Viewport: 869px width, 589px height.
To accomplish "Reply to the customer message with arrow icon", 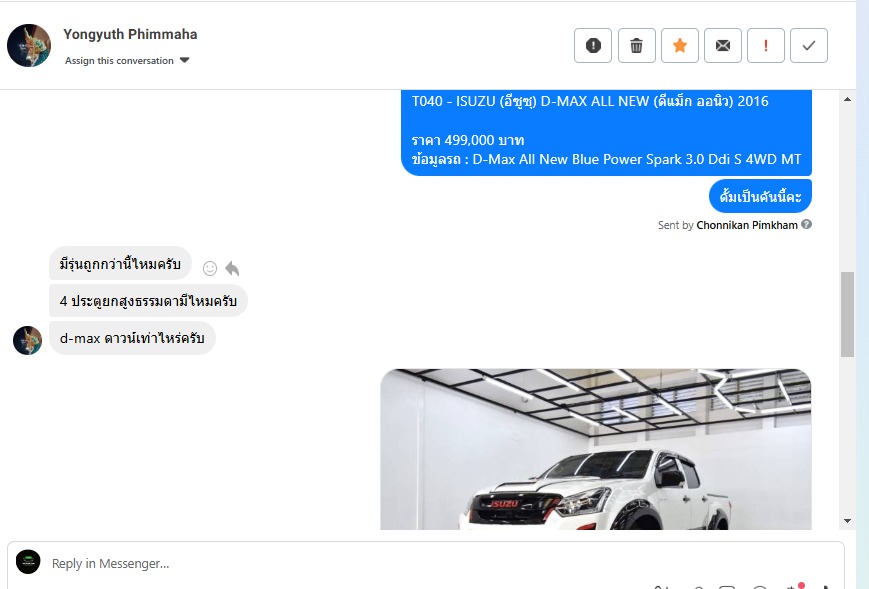I will [232, 269].
